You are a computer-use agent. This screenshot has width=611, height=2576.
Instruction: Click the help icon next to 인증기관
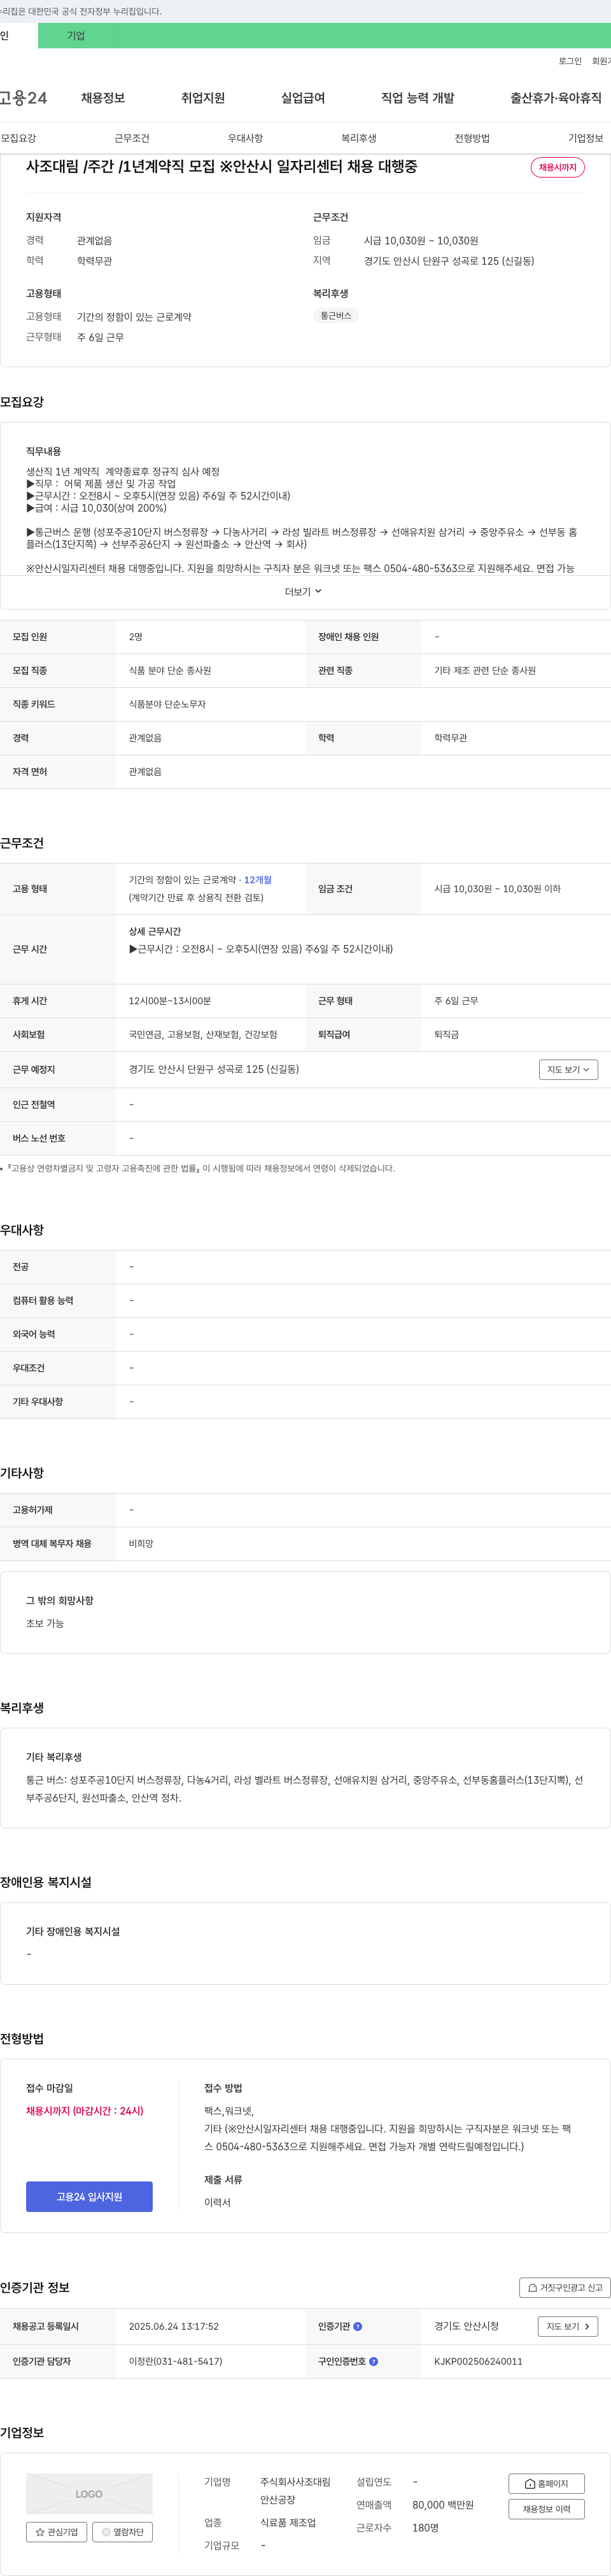point(358,2326)
